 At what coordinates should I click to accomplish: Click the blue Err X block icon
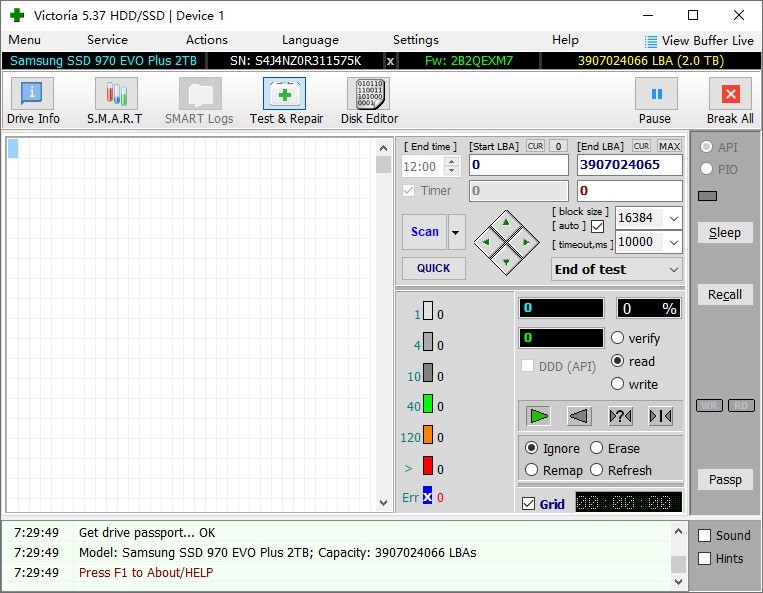[x=427, y=495]
